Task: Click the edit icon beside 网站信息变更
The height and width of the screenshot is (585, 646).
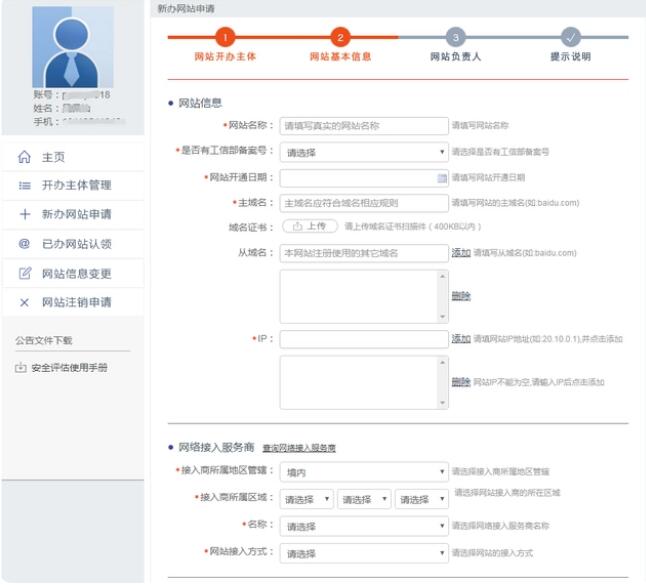Action: pyautogui.click(x=25, y=273)
